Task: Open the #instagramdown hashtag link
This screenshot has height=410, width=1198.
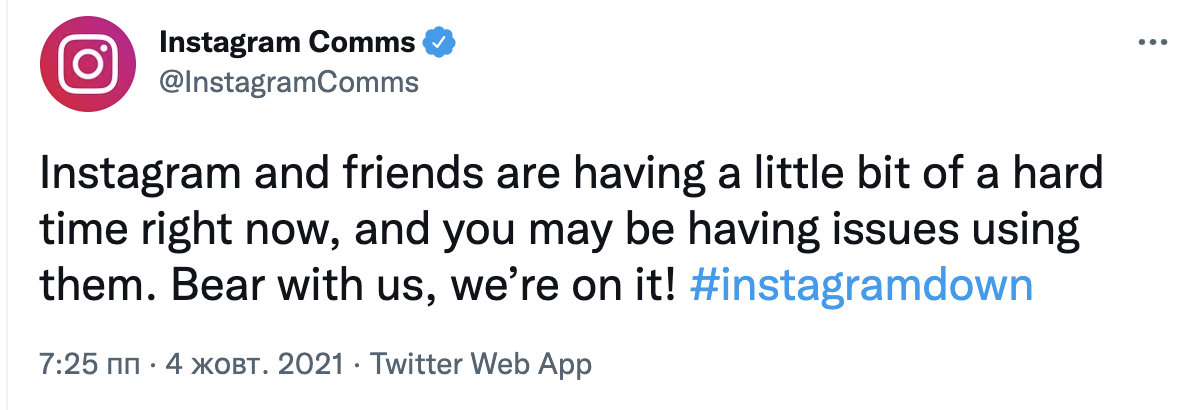Action: coord(861,286)
